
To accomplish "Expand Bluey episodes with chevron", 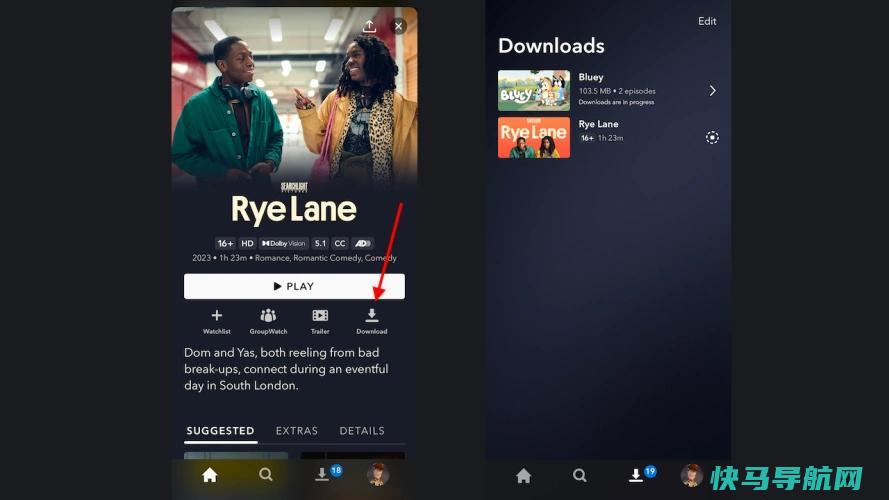I will [713, 91].
